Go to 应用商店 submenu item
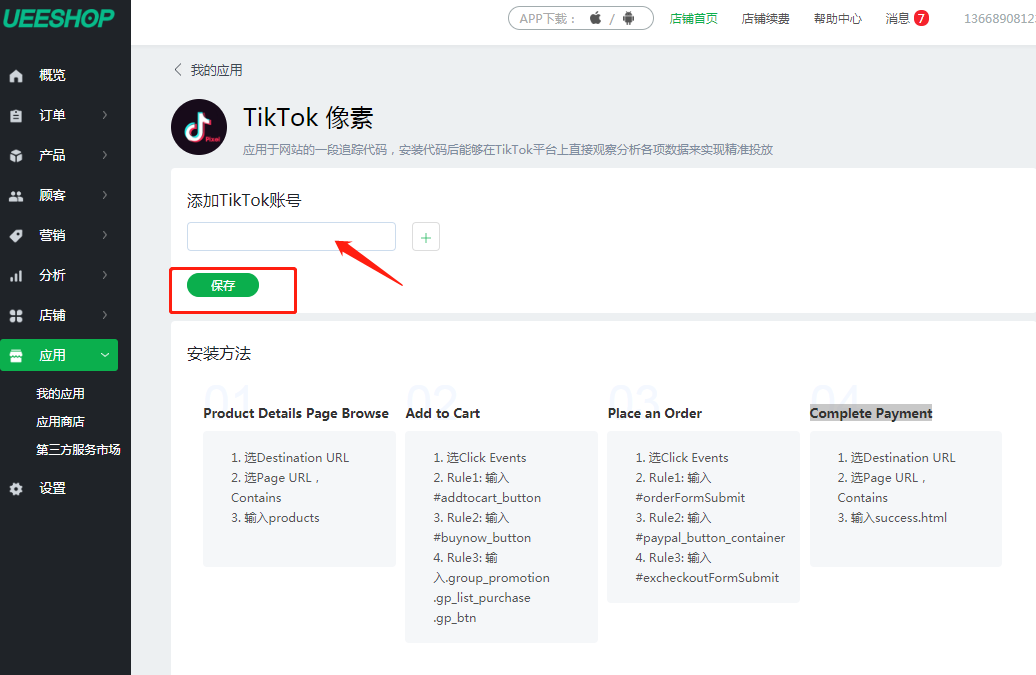 tap(60, 421)
